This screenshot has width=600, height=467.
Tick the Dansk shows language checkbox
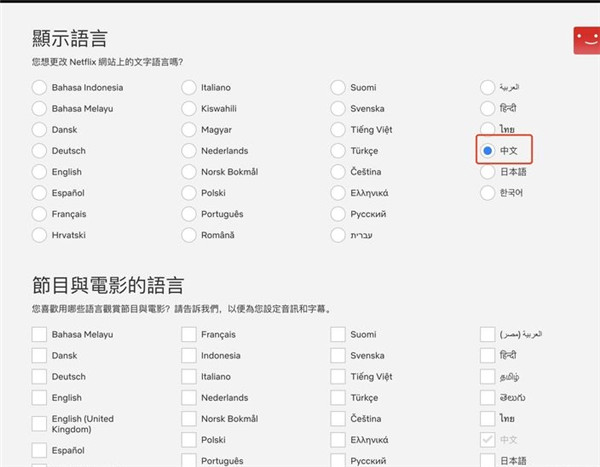(39, 355)
